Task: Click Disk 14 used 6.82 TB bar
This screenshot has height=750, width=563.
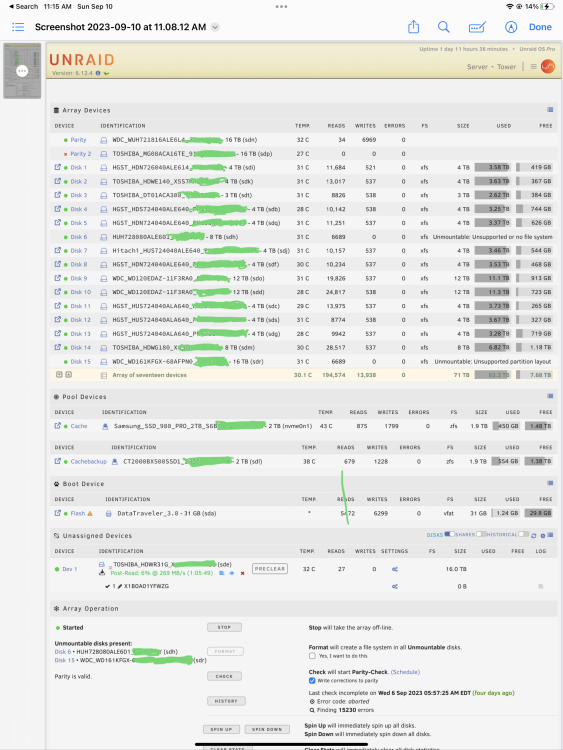Action: (x=492, y=347)
